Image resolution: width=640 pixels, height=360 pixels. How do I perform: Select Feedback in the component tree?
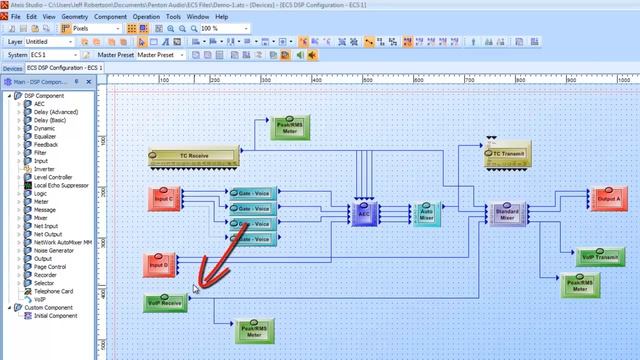(46, 144)
